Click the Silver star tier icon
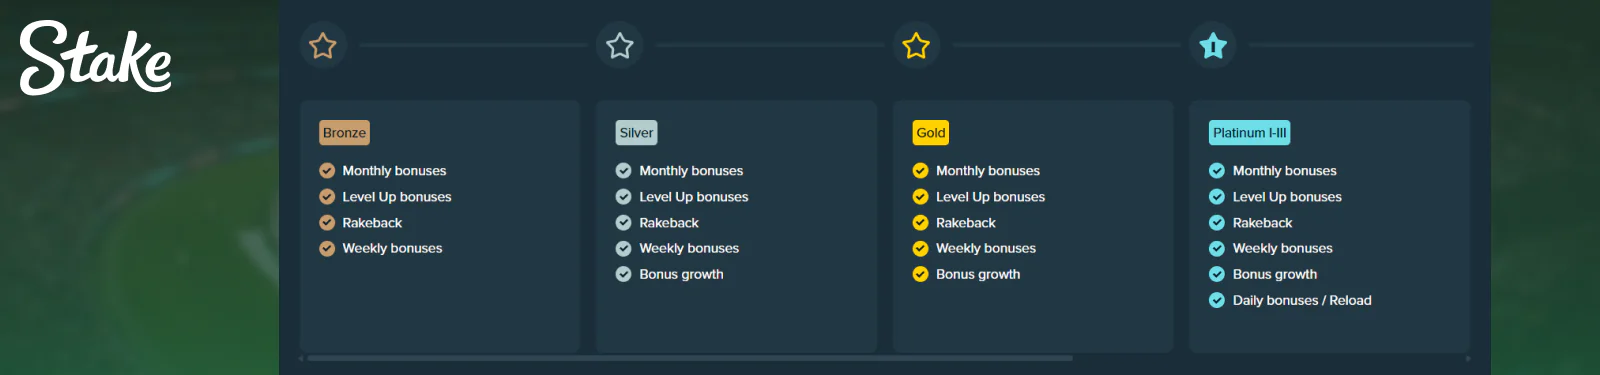The height and width of the screenshot is (375, 1600). [x=620, y=45]
